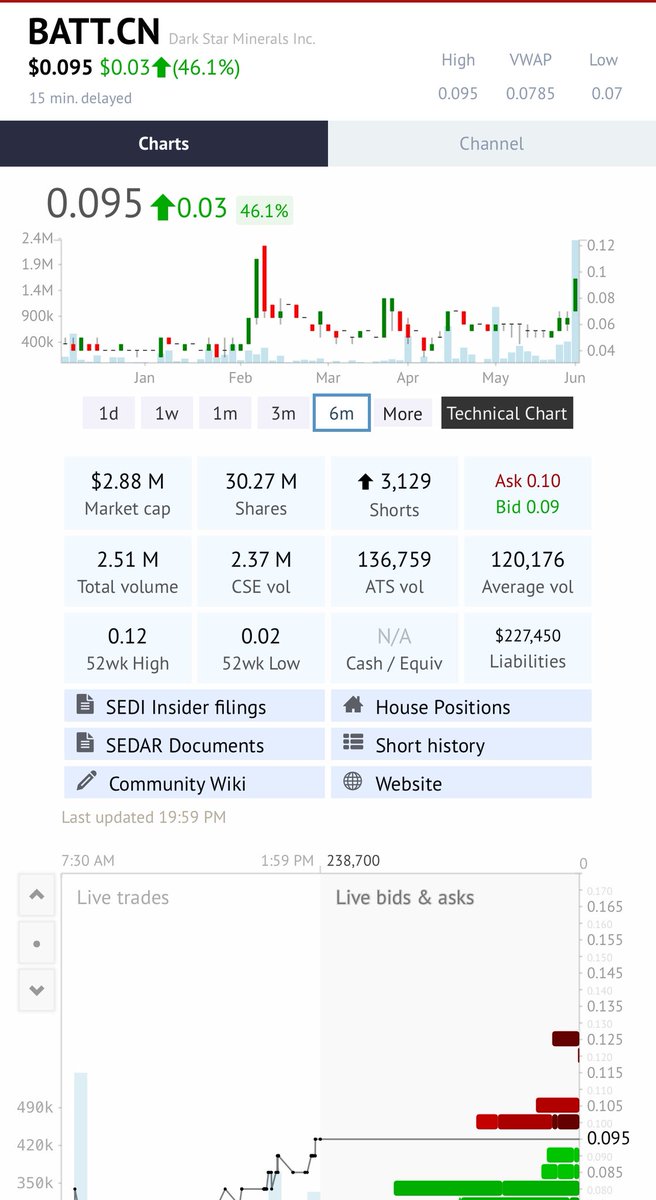
Task: Click the ATS vol 136,759 tile
Action: (x=394, y=572)
